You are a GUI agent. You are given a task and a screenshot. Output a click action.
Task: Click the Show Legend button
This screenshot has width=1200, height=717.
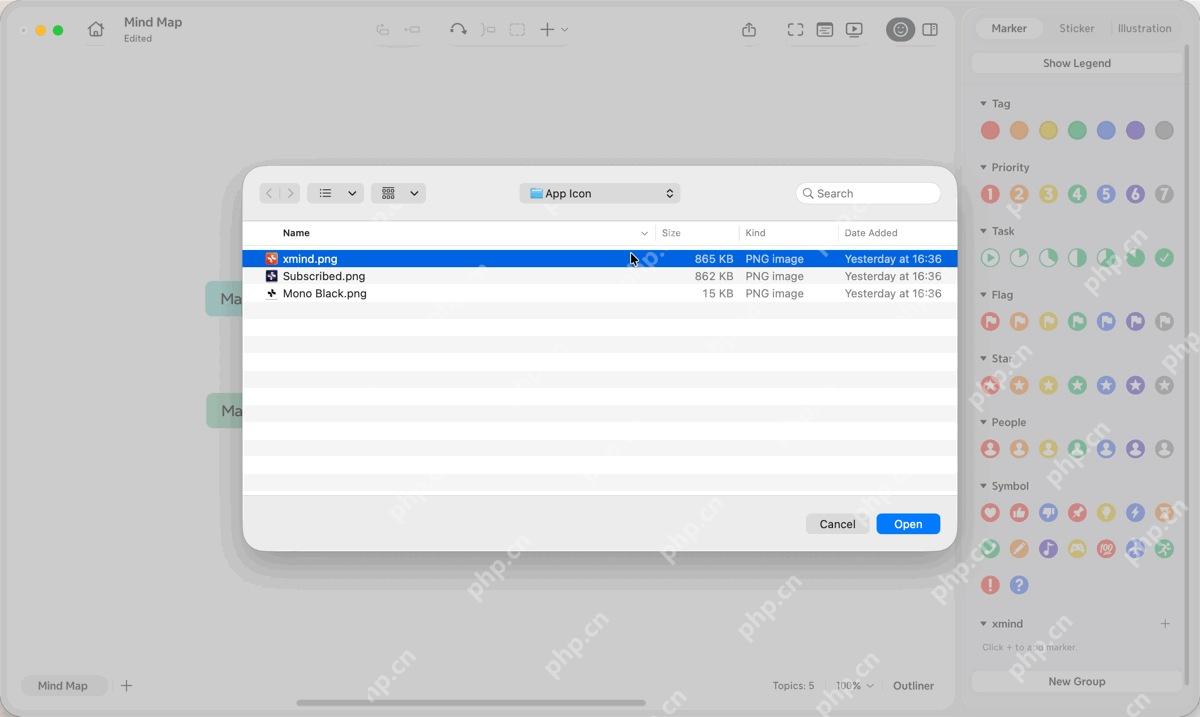coord(1077,63)
